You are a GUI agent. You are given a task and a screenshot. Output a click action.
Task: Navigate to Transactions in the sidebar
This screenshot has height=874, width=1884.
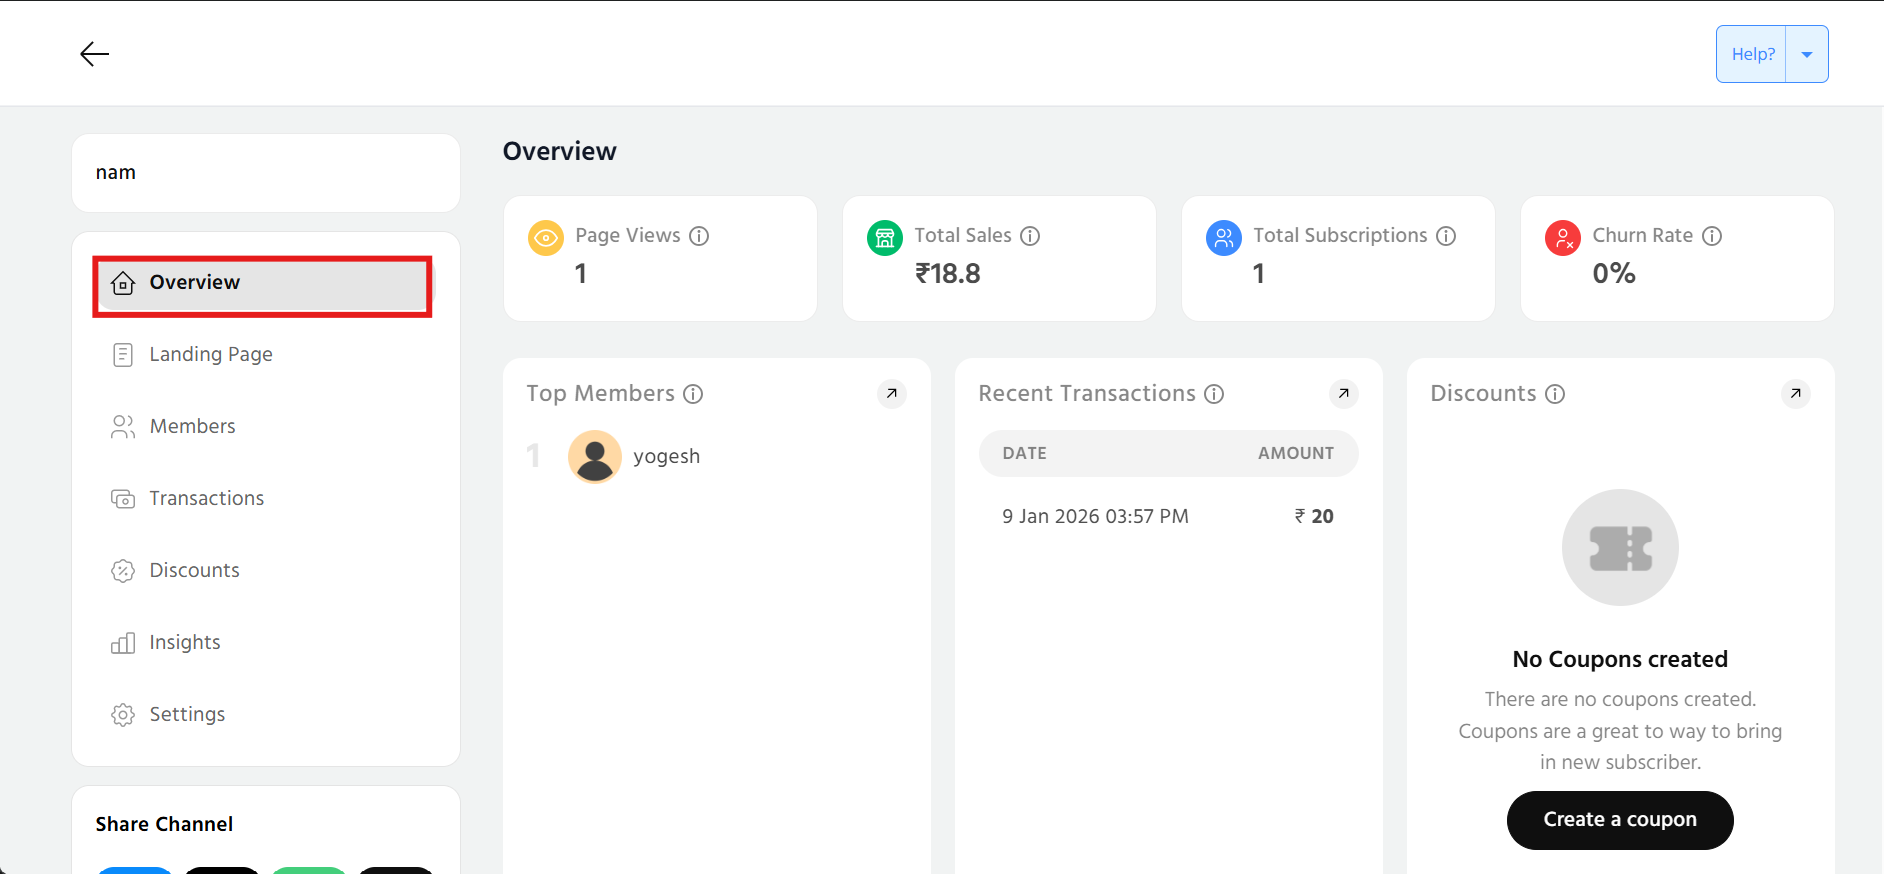point(206,499)
